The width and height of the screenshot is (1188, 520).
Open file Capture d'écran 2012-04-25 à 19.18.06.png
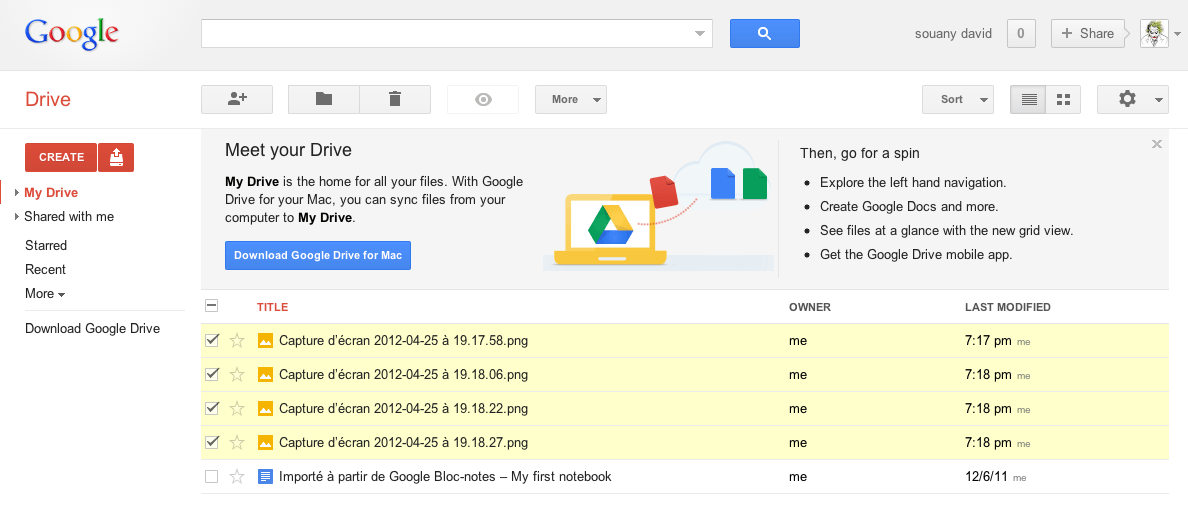403,374
